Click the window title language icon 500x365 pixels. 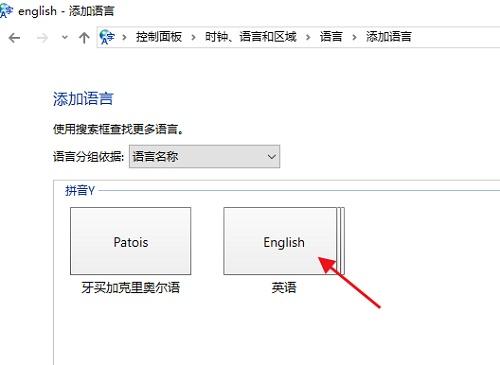[x=6, y=11]
